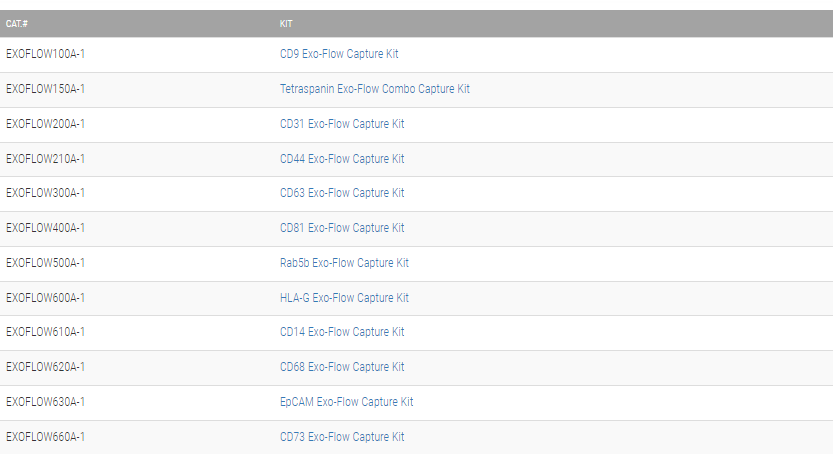Click the EXOFLOW150A-1 catalog number
833x476 pixels.
46,89
